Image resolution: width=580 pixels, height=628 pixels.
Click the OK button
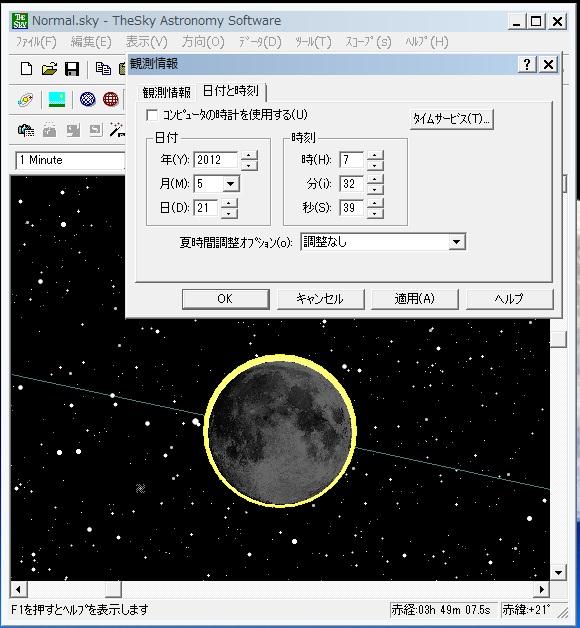coord(225,299)
